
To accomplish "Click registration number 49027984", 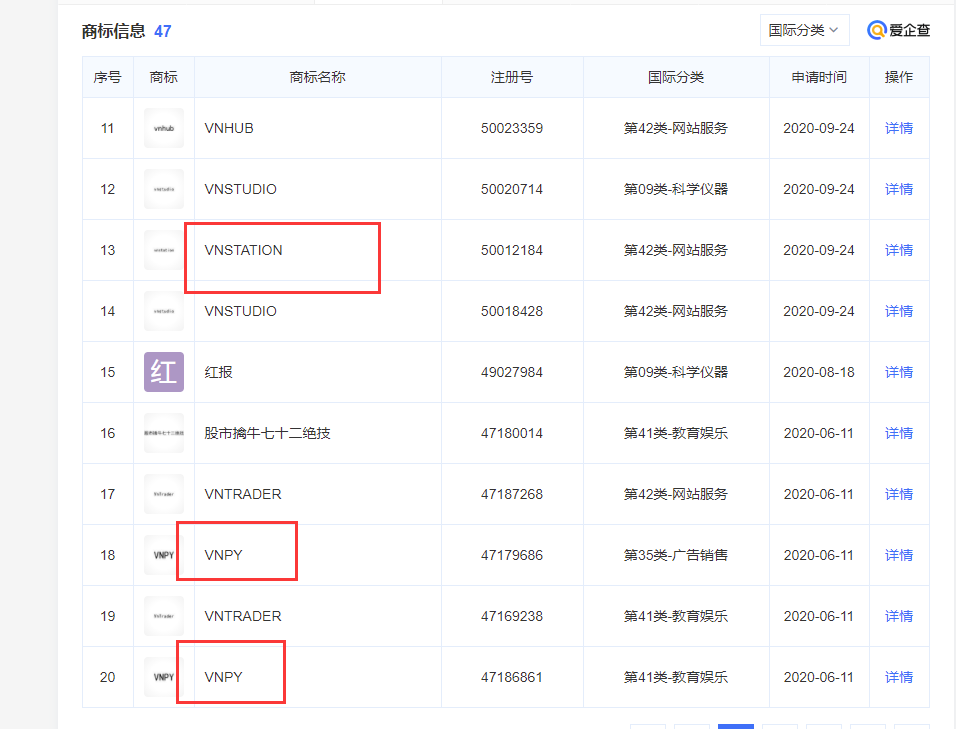I will (x=512, y=372).
